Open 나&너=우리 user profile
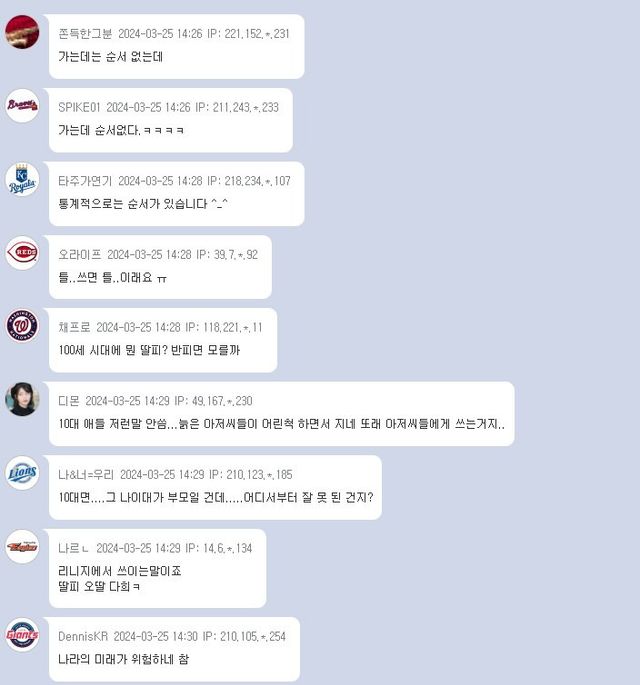Screen dimensions: 640x685 pyautogui.click(x=86, y=474)
